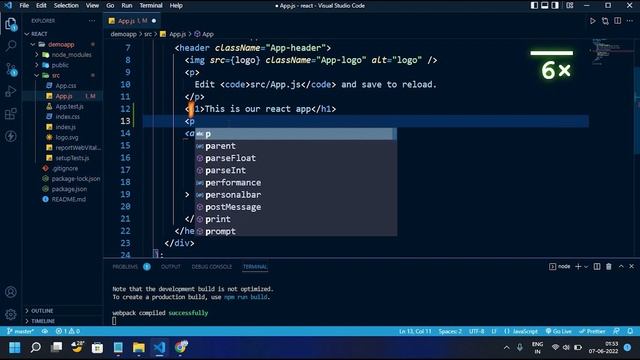Open the Run and Debug view

11,91
